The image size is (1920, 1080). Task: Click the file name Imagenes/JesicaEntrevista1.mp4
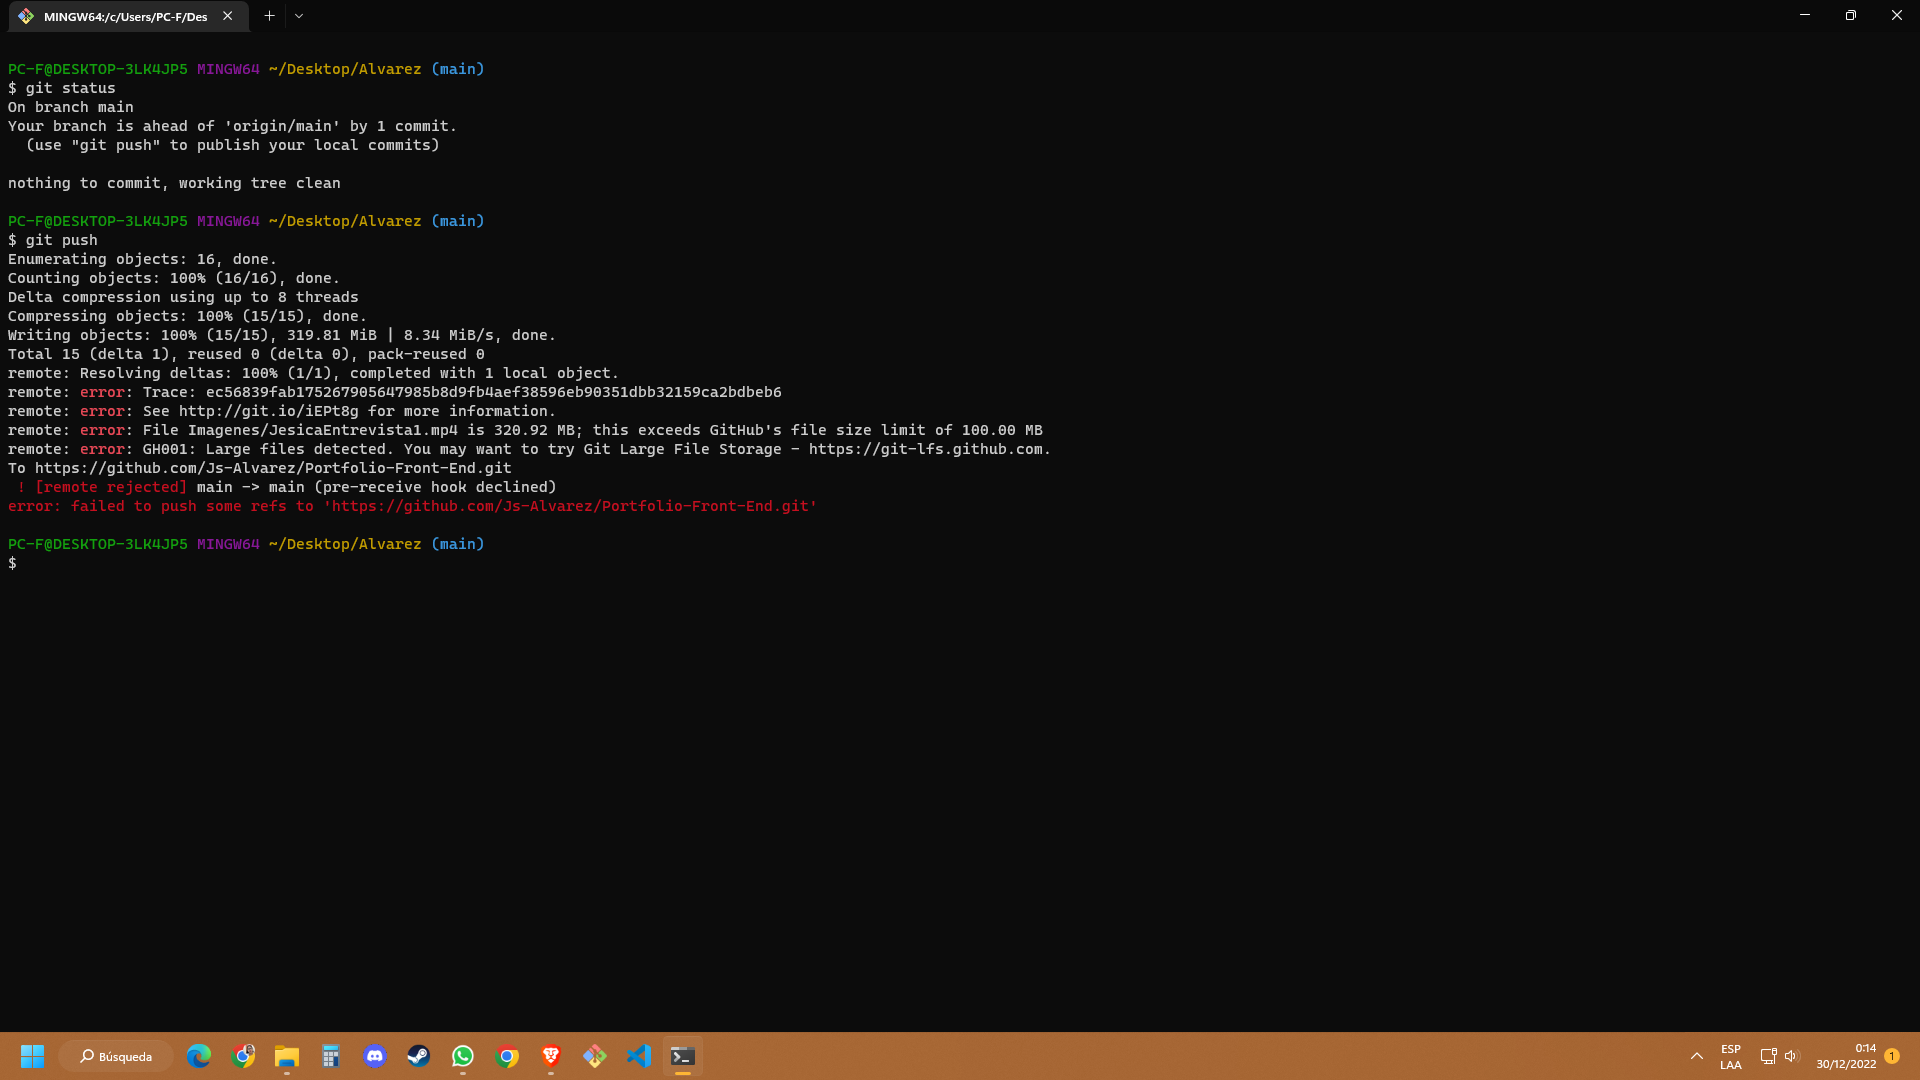pyautogui.click(x=323, y=430)
